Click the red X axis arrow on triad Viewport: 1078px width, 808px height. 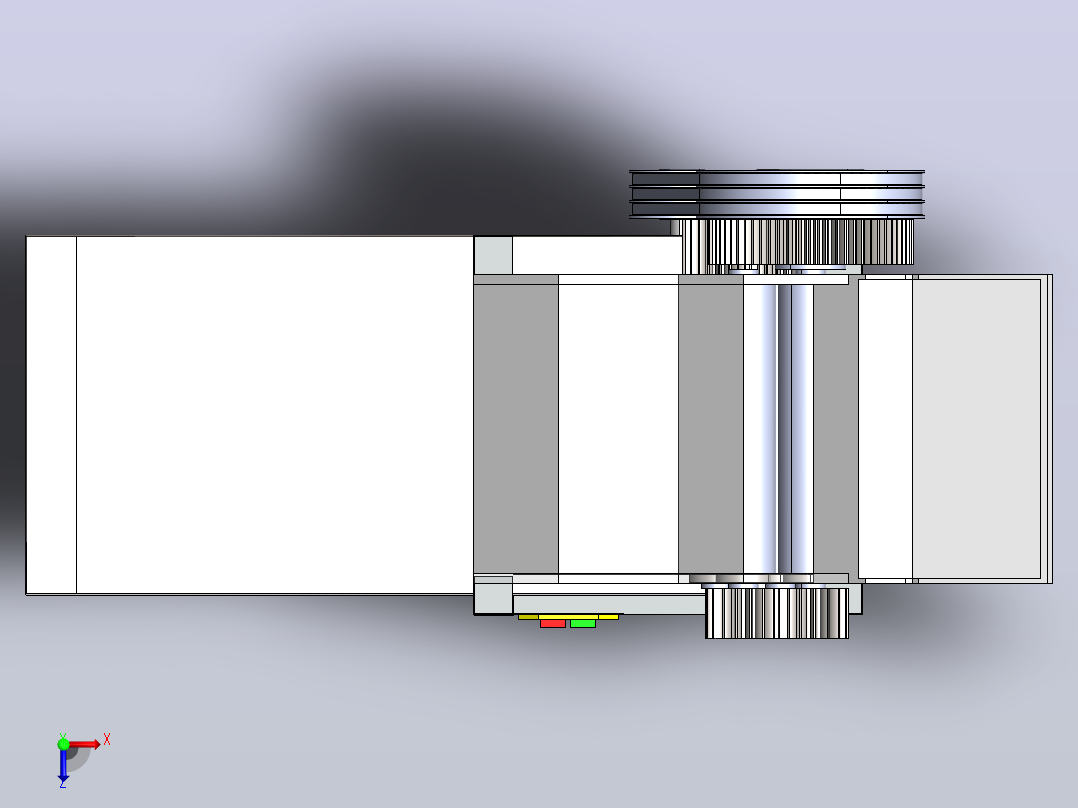click(x=85, y=744)
